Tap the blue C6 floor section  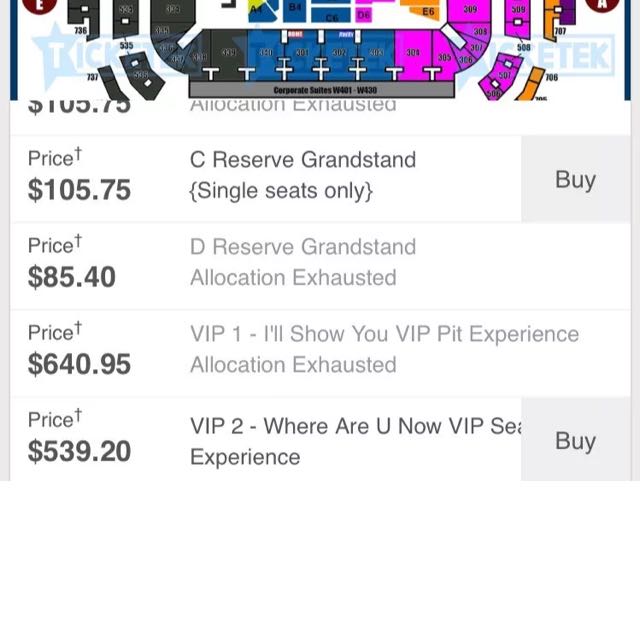click(331, 16)
